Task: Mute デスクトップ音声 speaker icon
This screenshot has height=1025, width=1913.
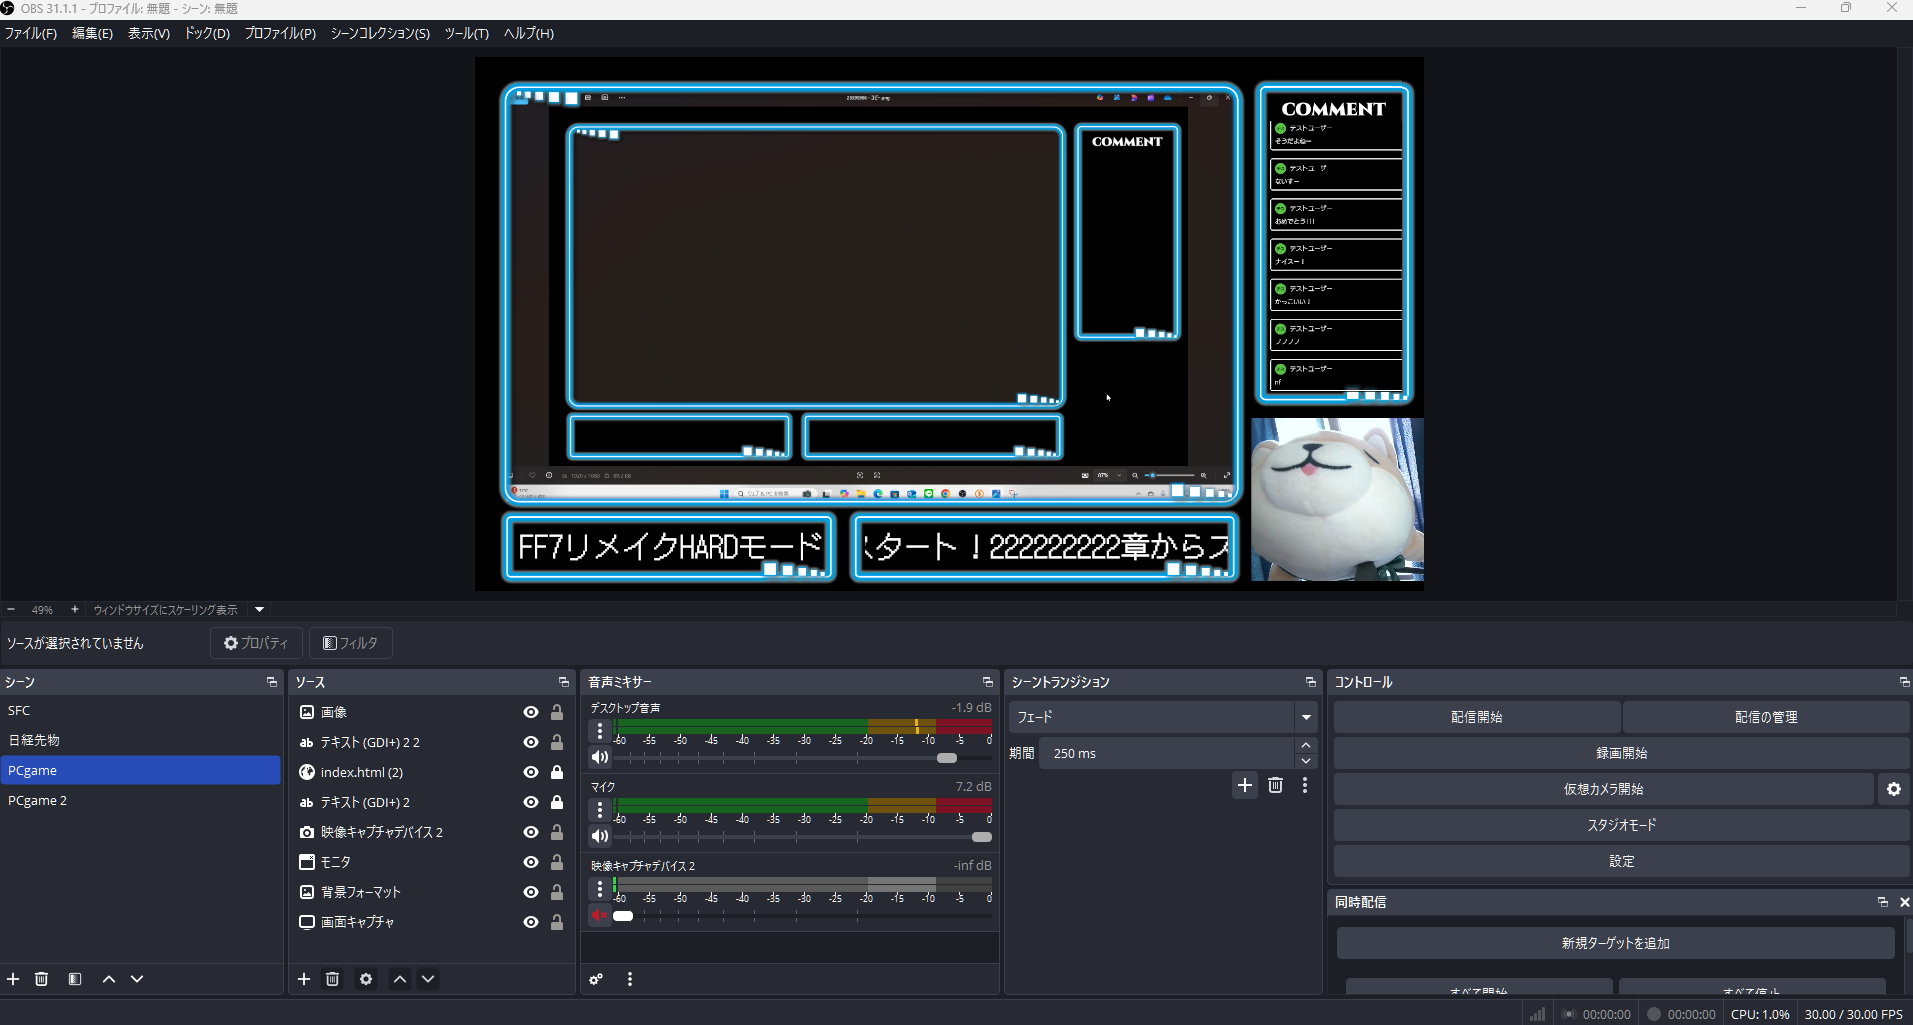Action: click(x=600, y=757)
